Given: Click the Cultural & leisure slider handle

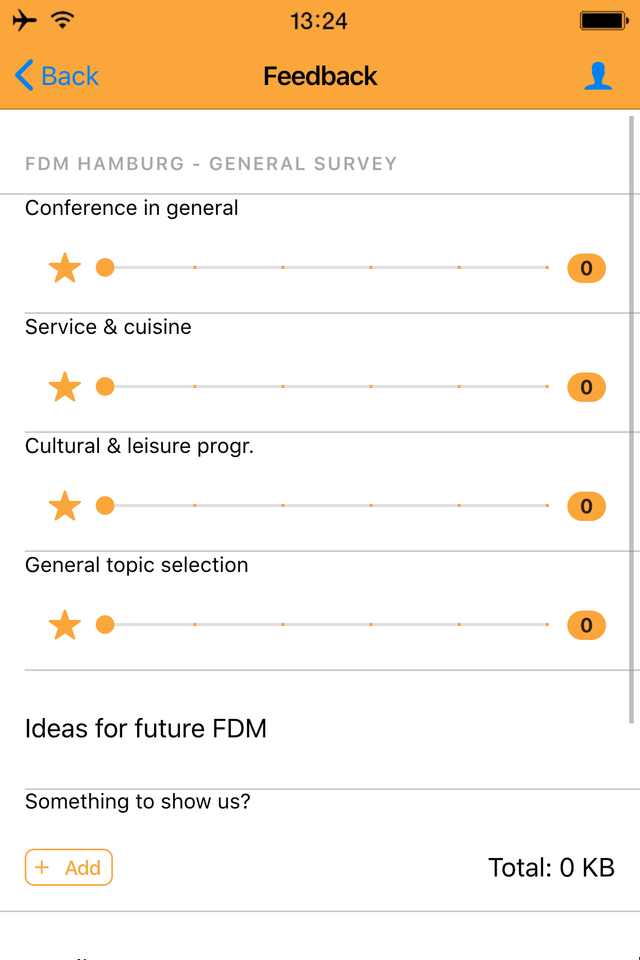Looking at the screenshot, I should (x=105, y=506).
